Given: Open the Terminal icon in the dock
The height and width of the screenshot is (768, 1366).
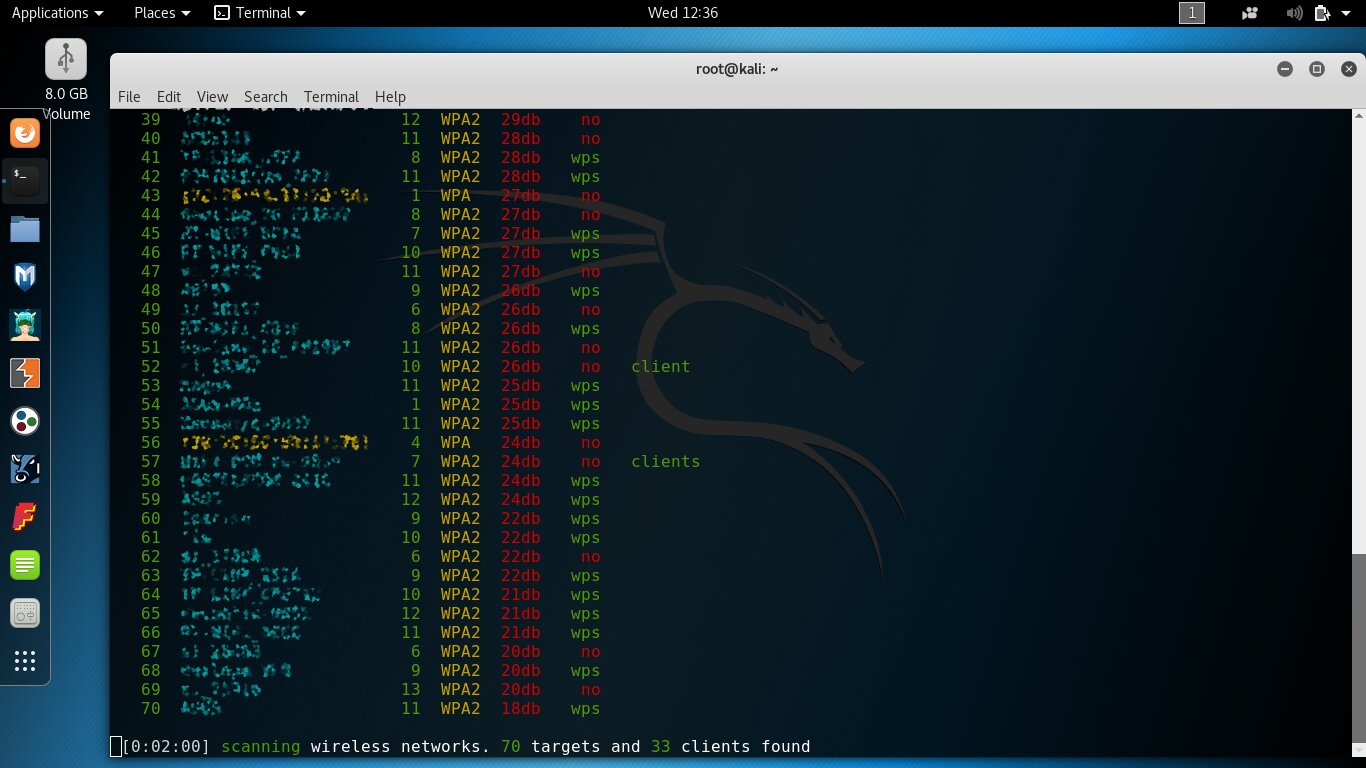Looking at the screenshot, I should point(25,180).
